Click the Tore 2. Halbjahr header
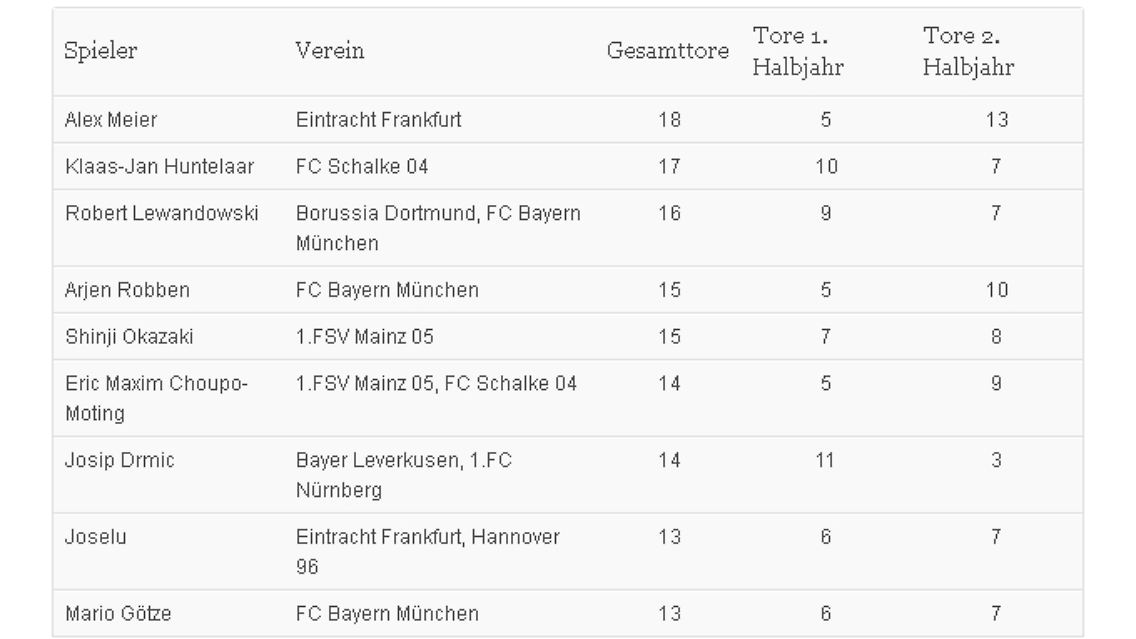 coord(969,51)
